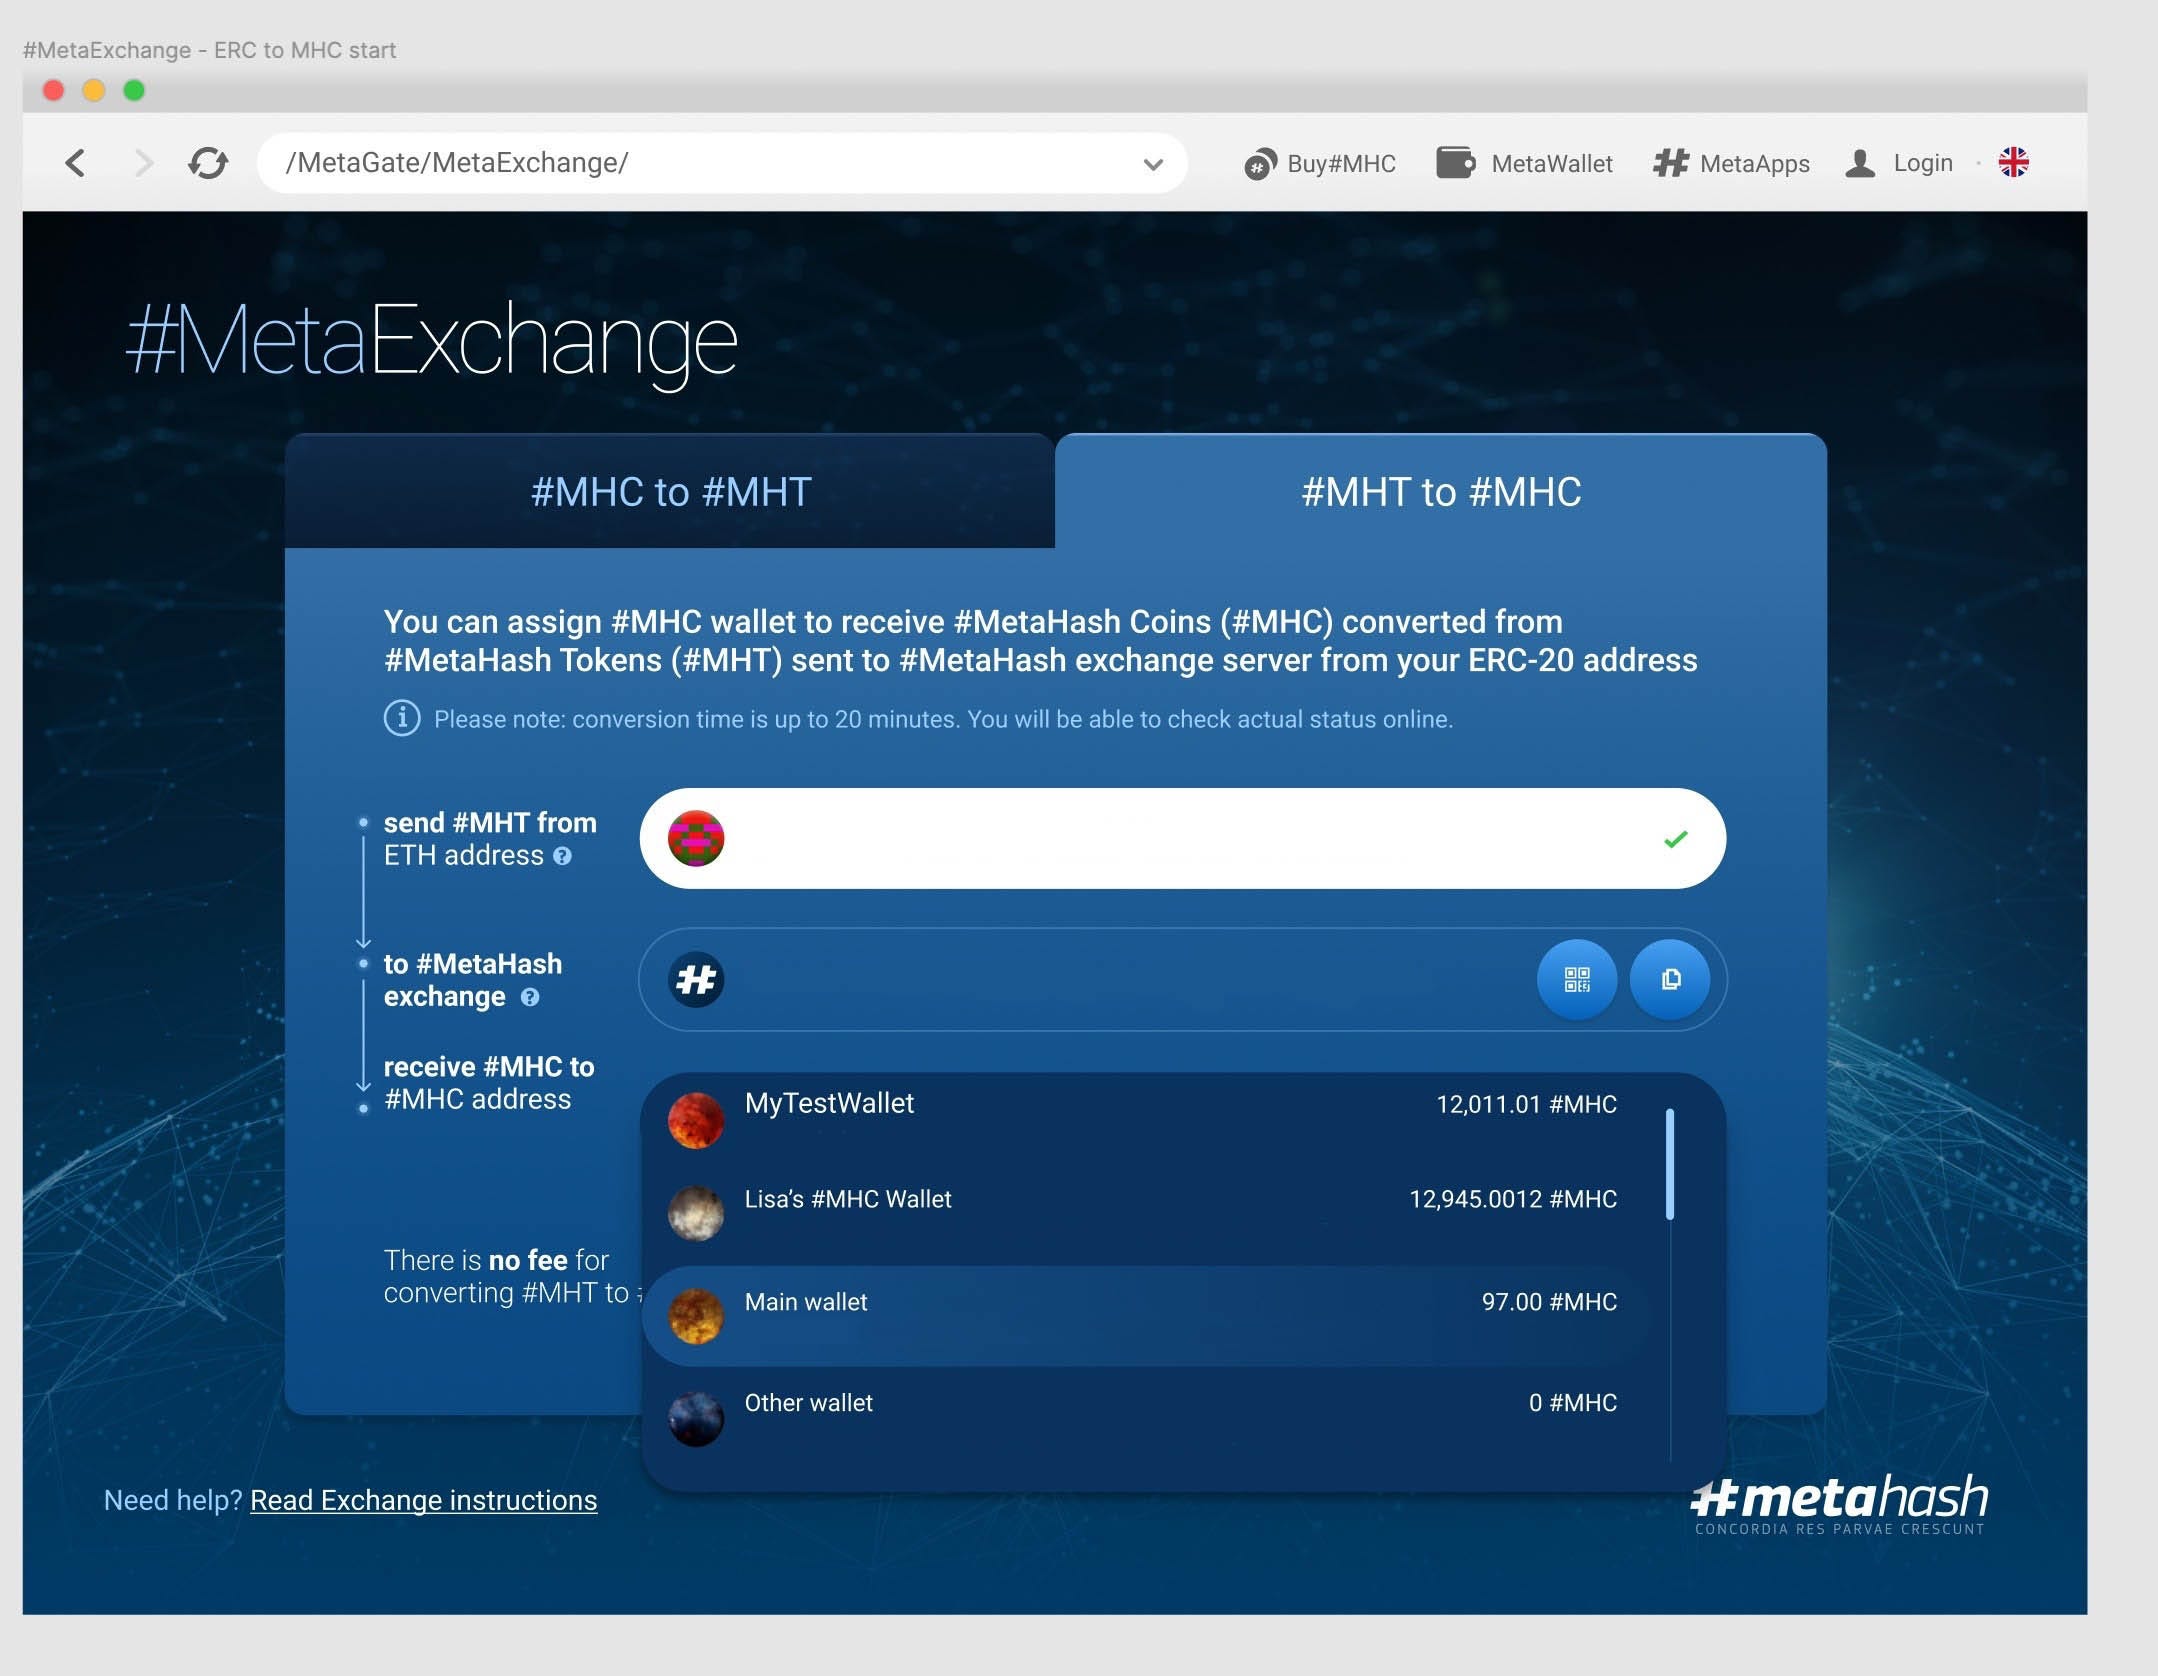Click the 12,011.01 #MHC balance

1526,1104
